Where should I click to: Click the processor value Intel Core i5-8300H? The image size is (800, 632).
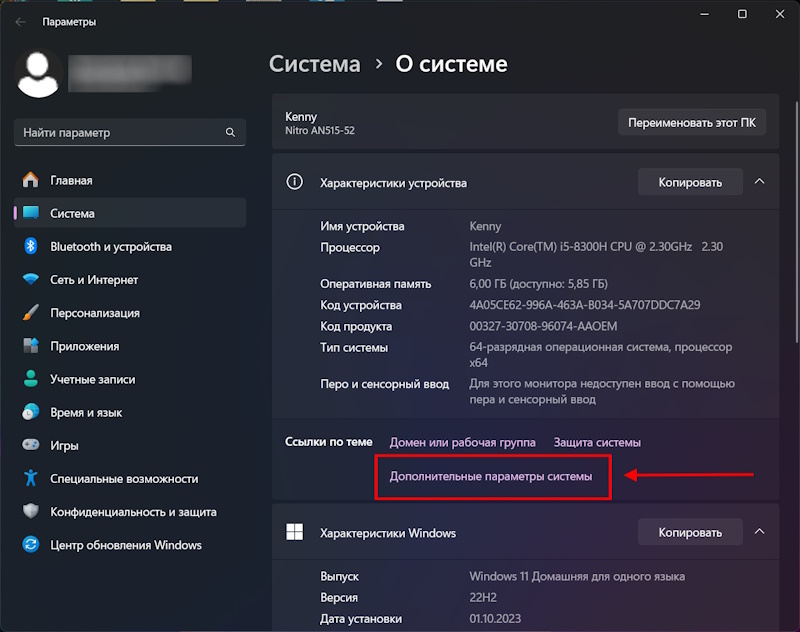coord(596,255)
